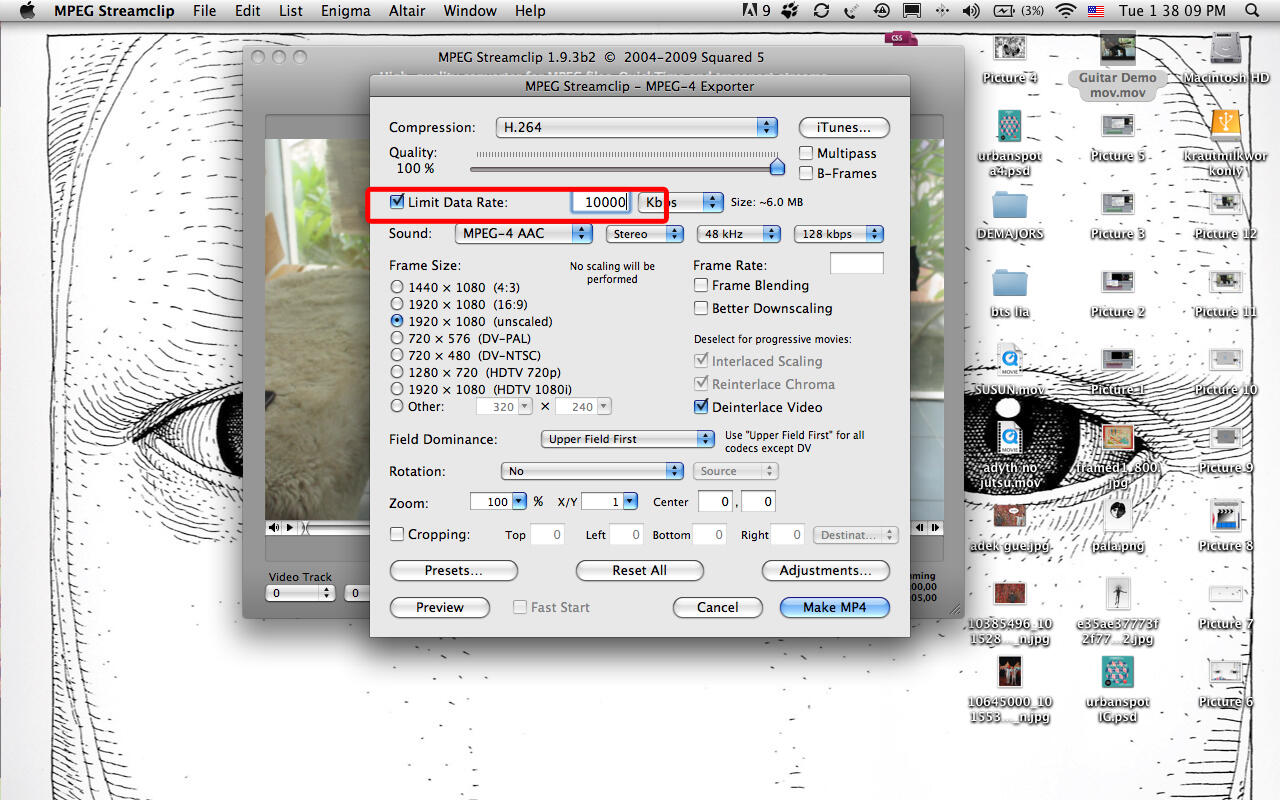Select the 720 × 576 (DV-PAL) frame size
Image resolution: width=1280 pixels, height=800 pixels.
397,338
